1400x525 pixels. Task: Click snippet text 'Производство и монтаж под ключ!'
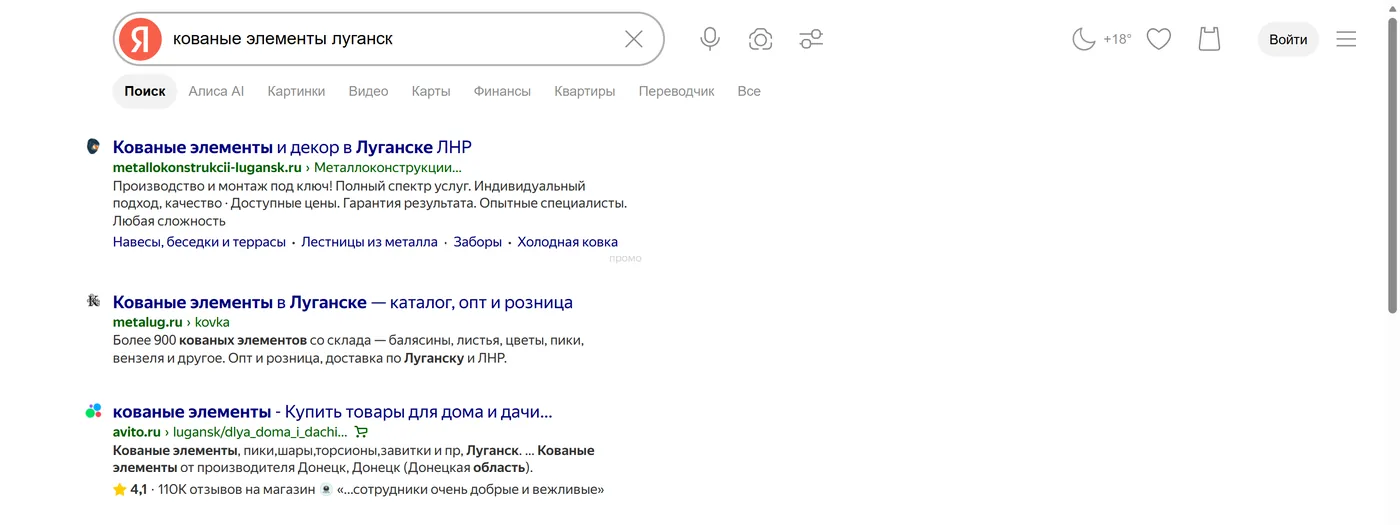[222, 186]
